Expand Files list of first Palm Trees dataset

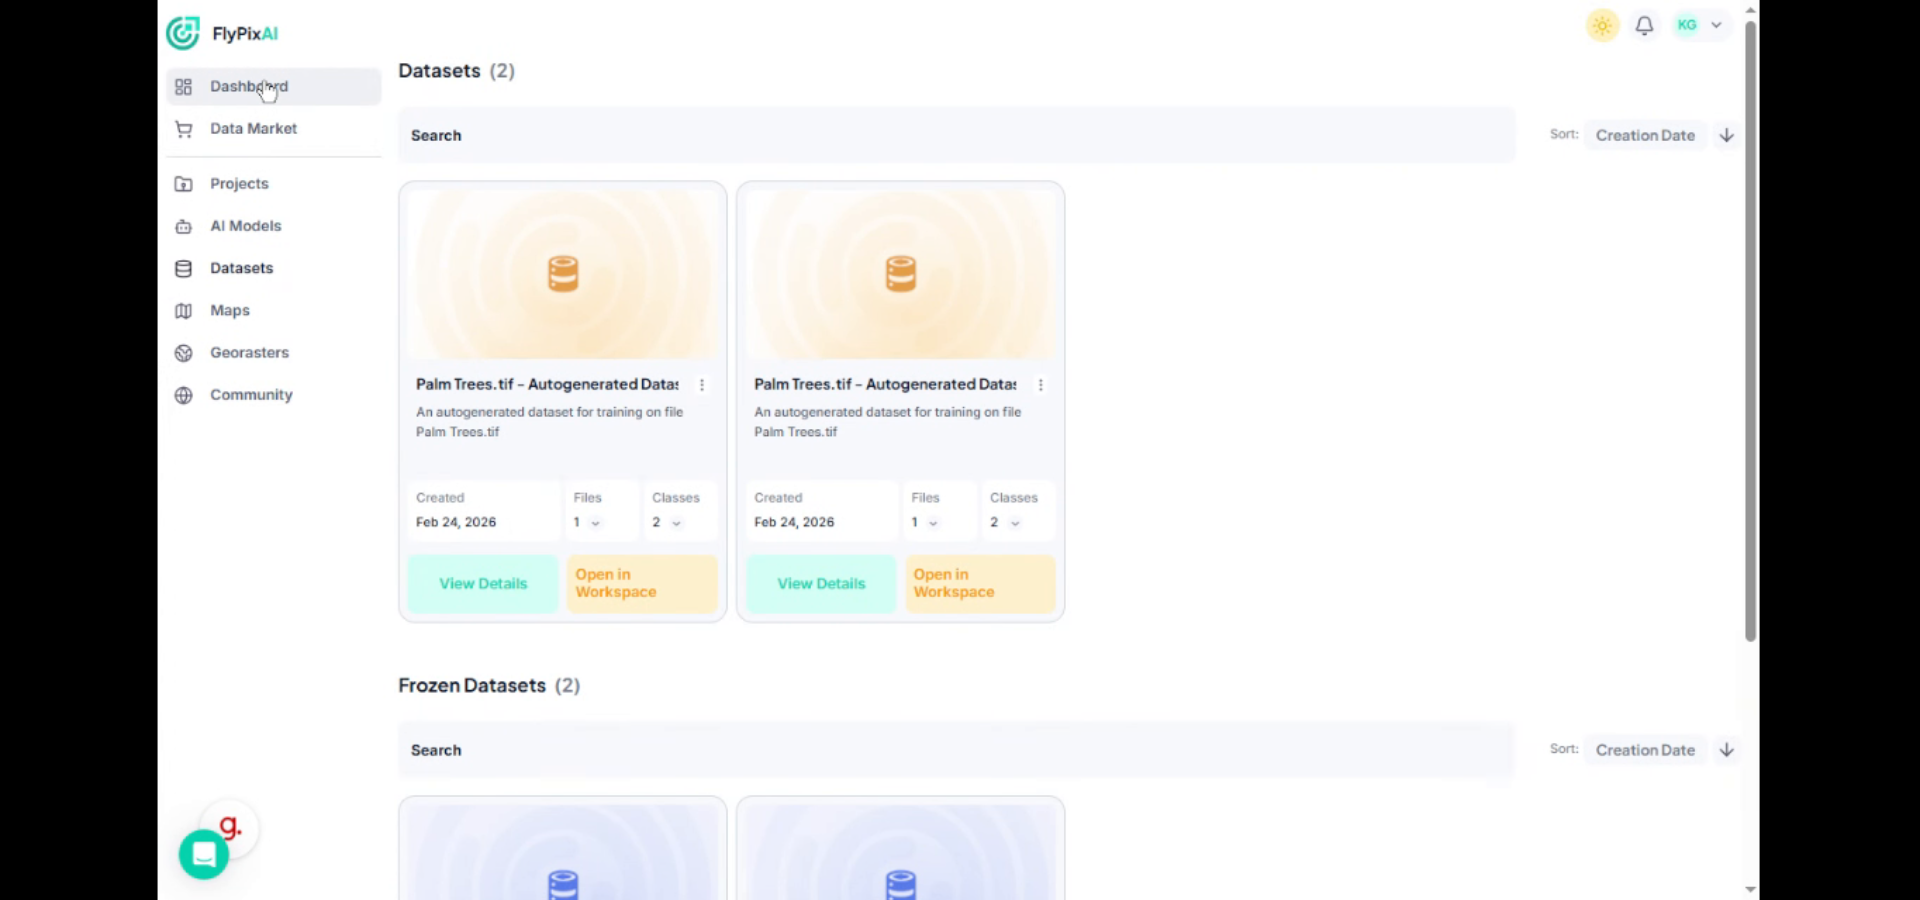click(595, 523)
